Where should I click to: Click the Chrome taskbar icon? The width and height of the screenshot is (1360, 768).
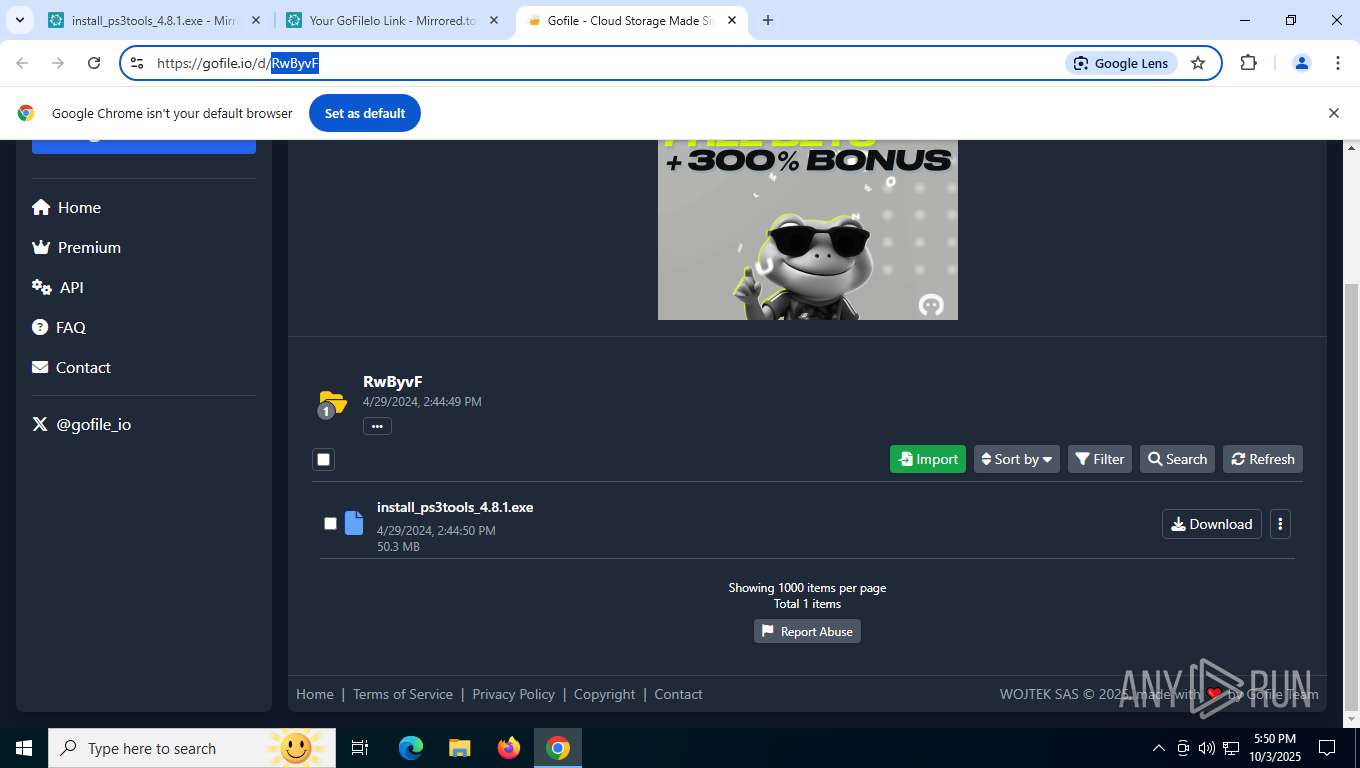tap(558, 748)
